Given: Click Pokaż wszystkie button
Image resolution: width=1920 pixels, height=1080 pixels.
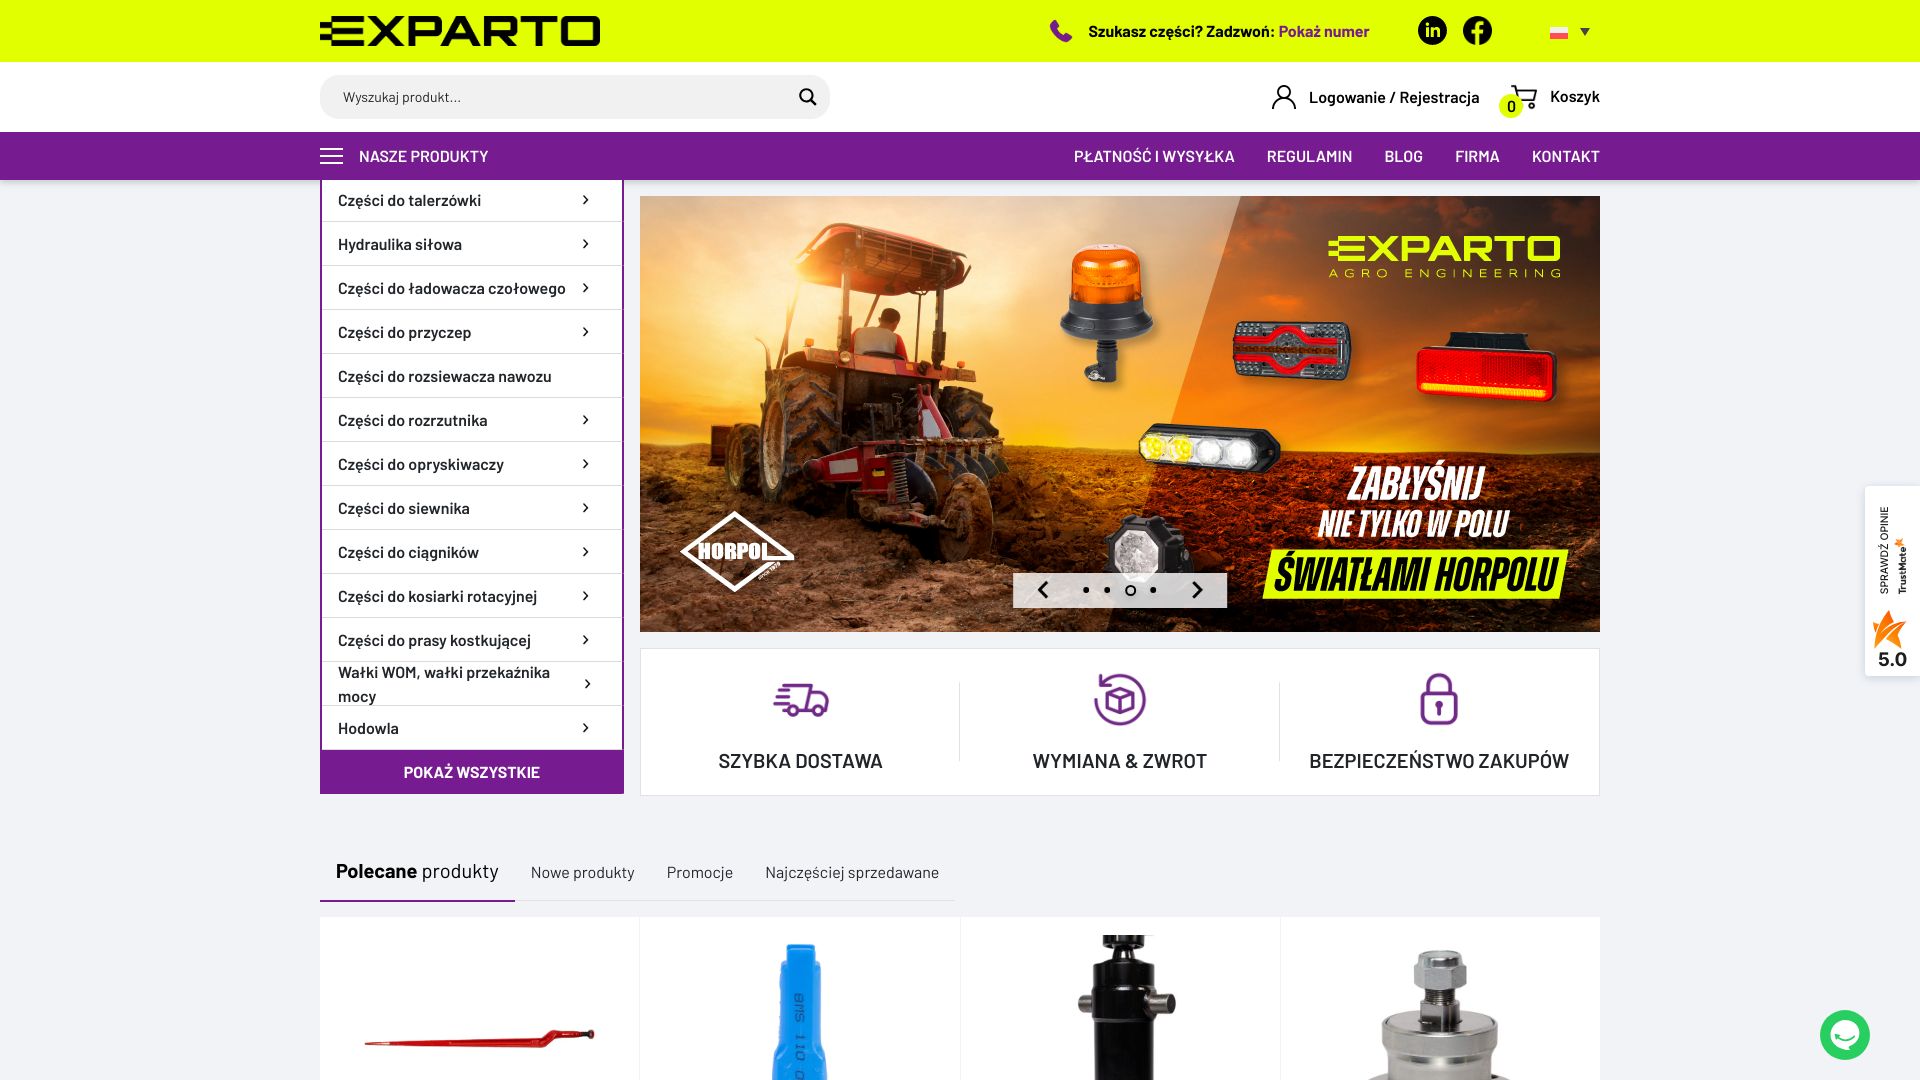Looking at the screenshot, I should [472, 772].
